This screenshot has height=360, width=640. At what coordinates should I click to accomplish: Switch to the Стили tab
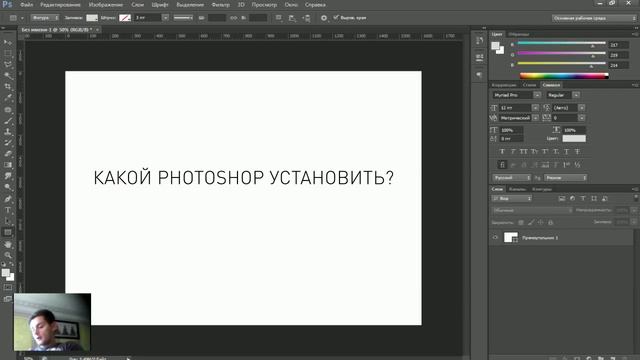point(529,85)
